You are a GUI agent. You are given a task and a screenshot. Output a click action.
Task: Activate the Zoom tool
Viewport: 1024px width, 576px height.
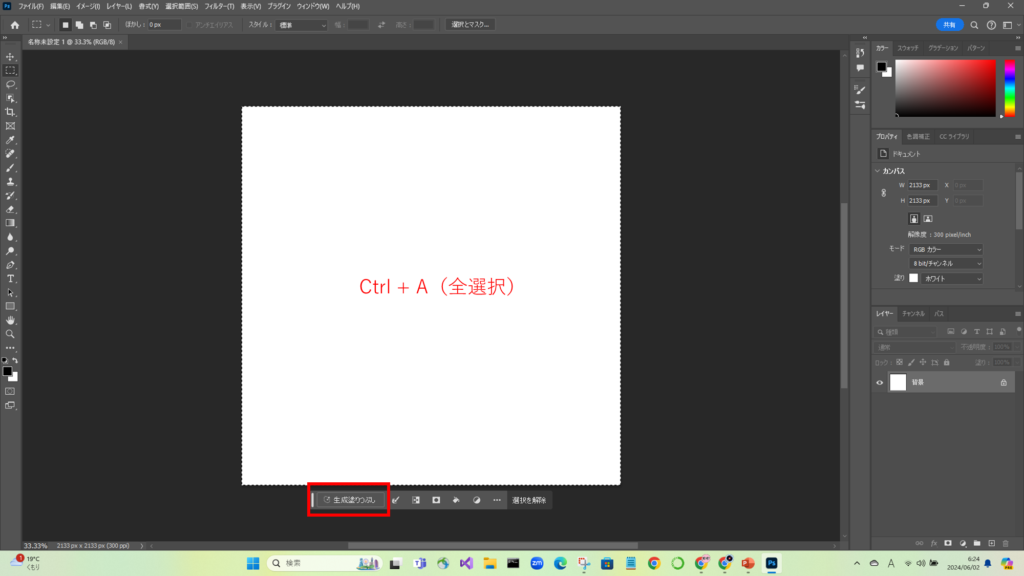pos(10,334)
